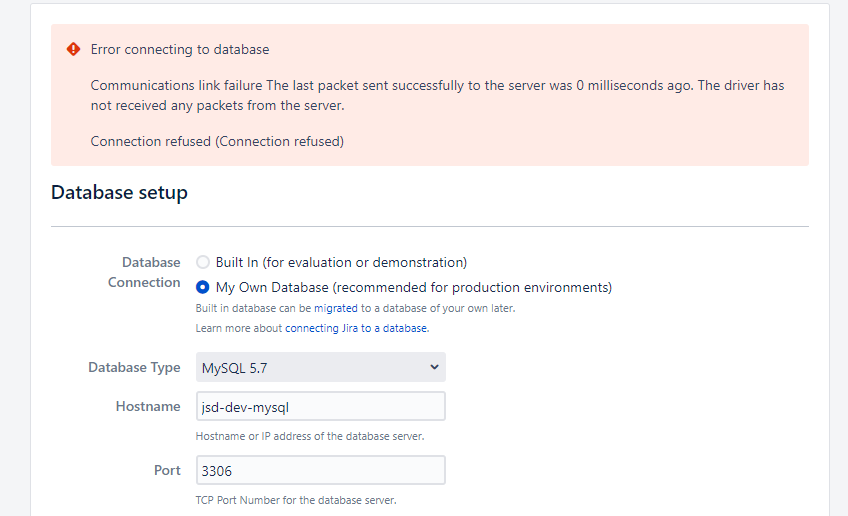The image size is (848, 516).
Task: Focus the Port field containing 3306
Action: (x=321, y=470)
